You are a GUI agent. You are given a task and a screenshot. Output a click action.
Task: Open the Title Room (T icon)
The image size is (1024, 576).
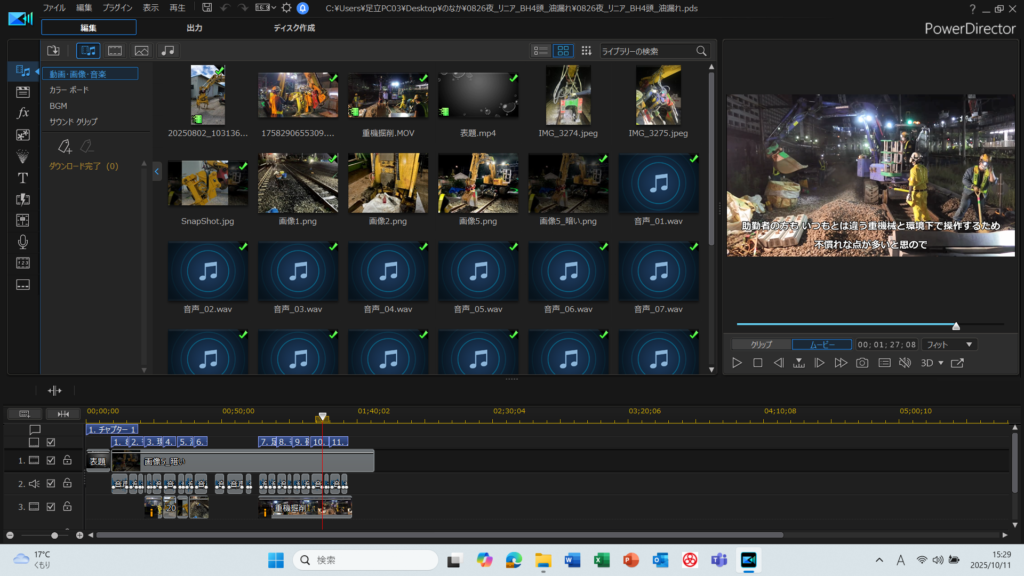point(22,177)
